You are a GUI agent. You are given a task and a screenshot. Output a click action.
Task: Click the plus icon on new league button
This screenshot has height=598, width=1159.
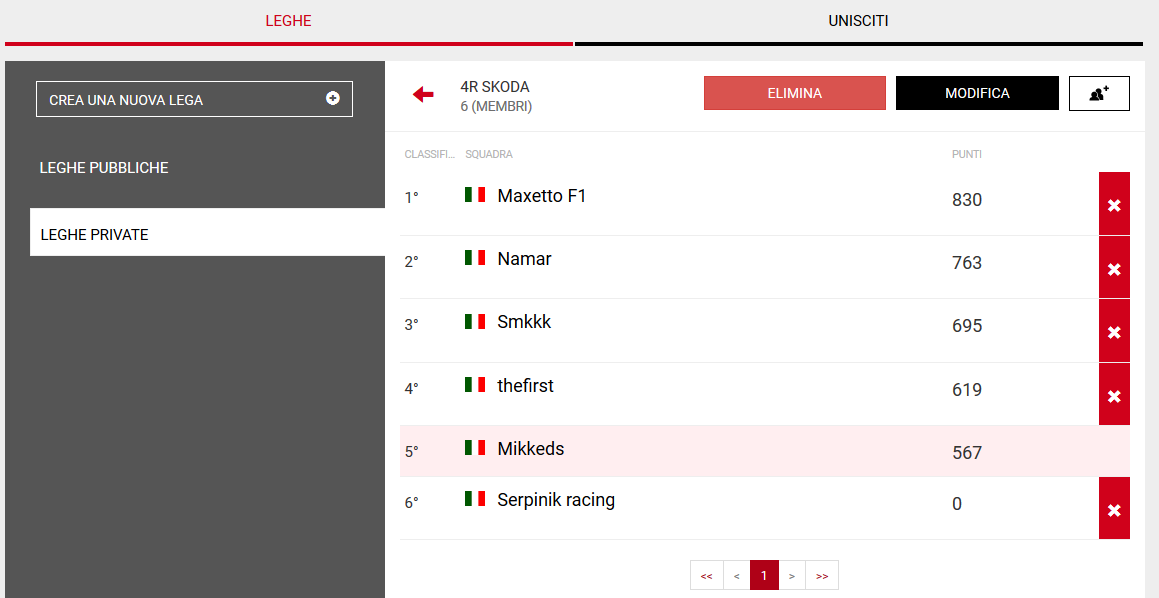tap(332, 99)
